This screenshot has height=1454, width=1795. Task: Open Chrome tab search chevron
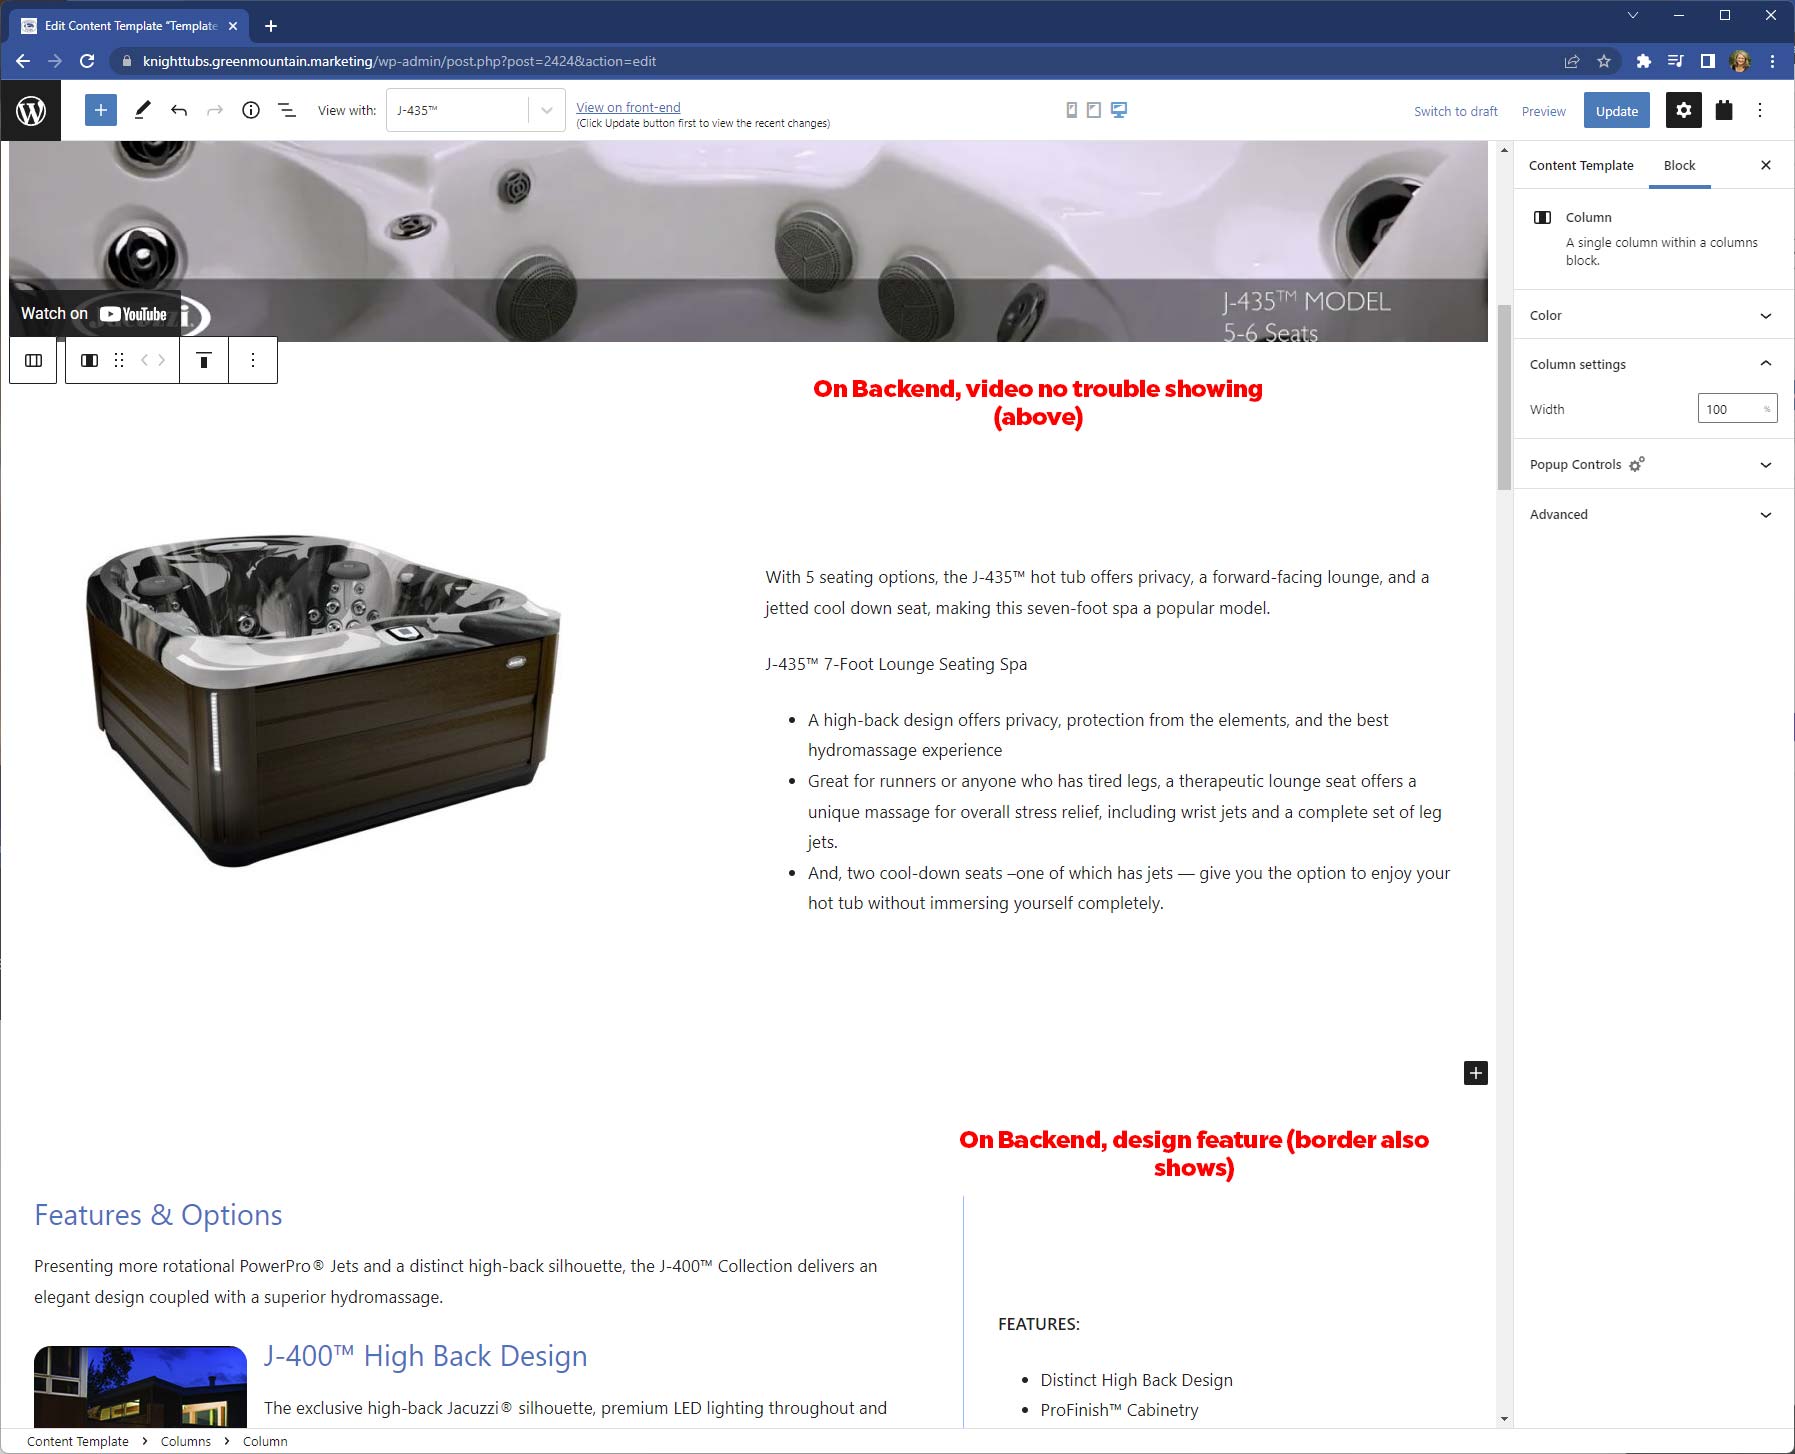point(1633,15)
